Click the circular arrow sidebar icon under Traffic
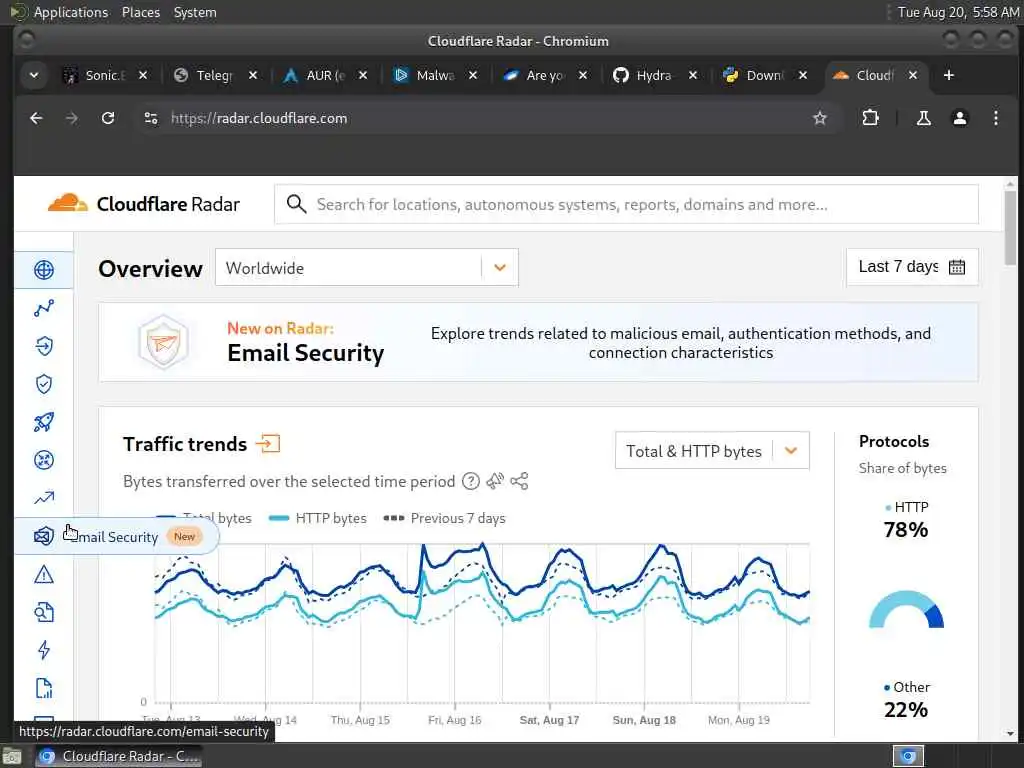 (44, 345)
